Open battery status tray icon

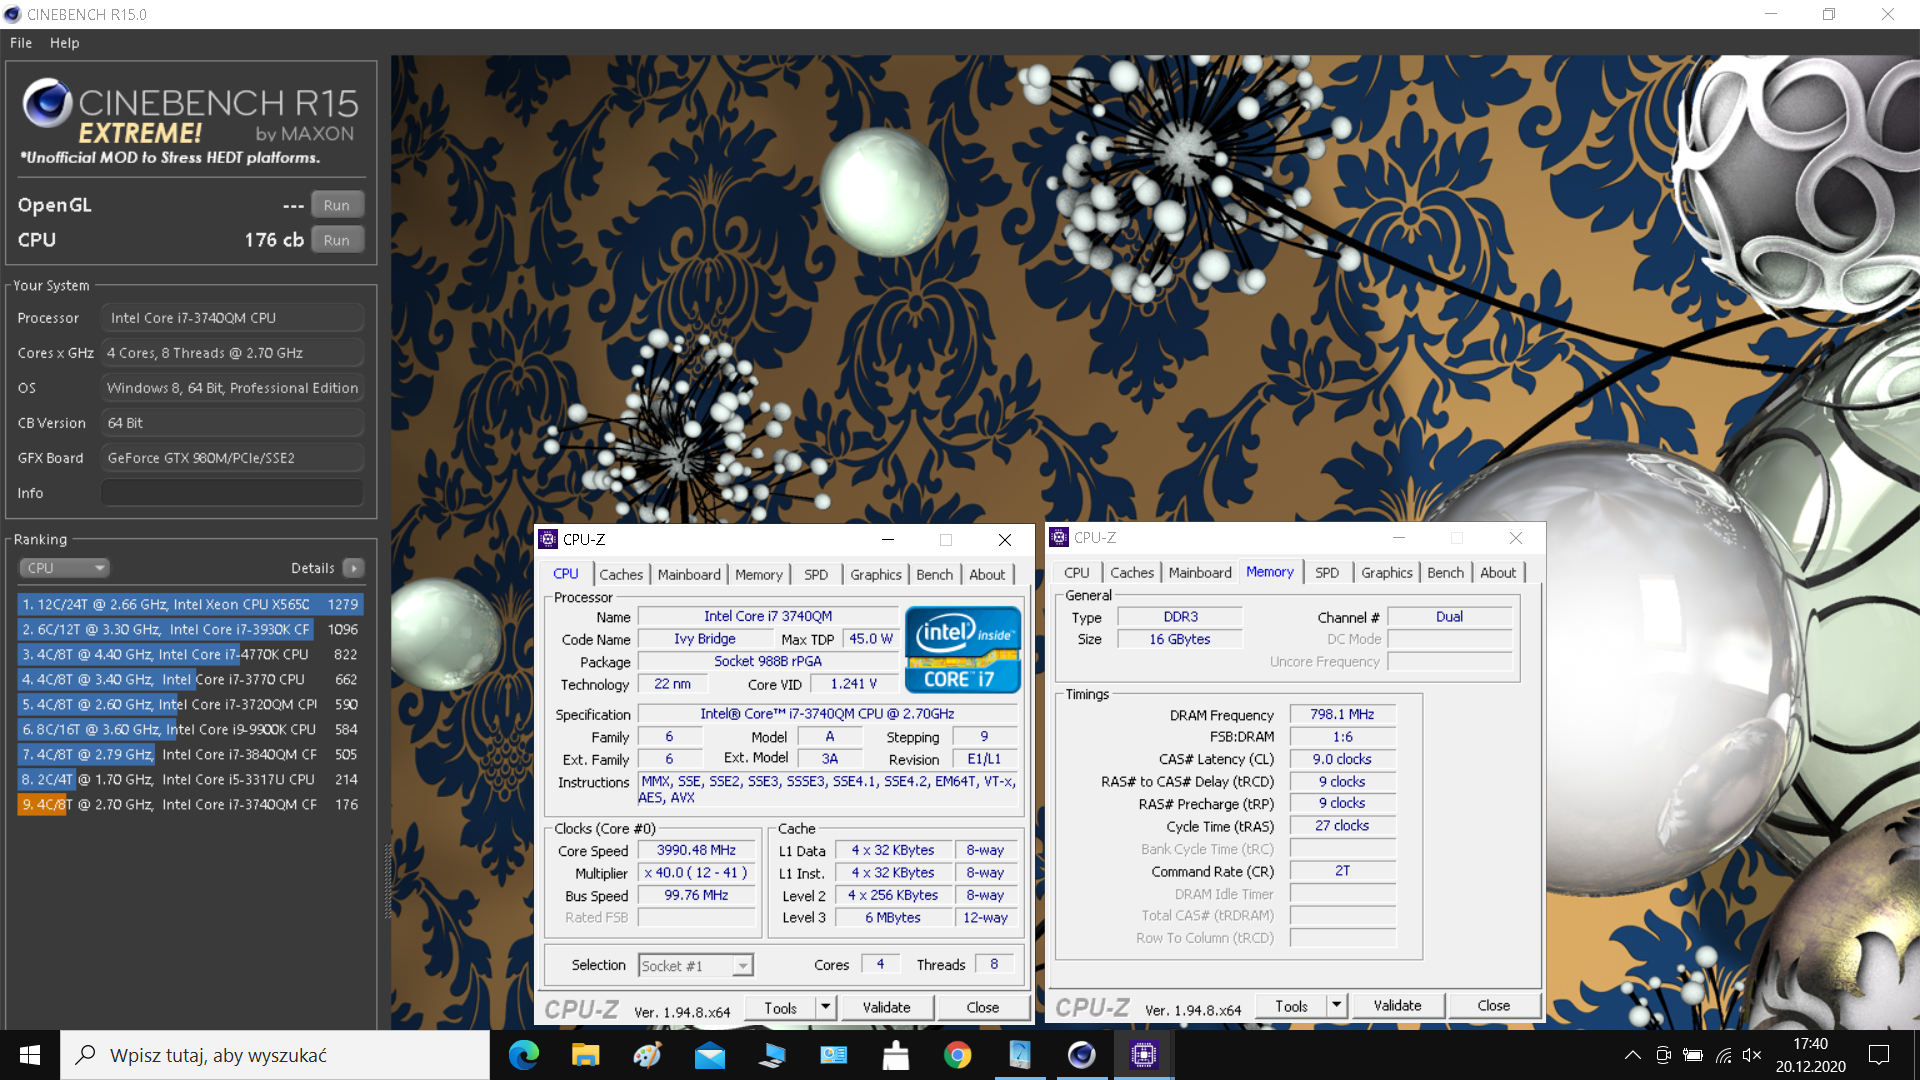pos(1693,1055)
